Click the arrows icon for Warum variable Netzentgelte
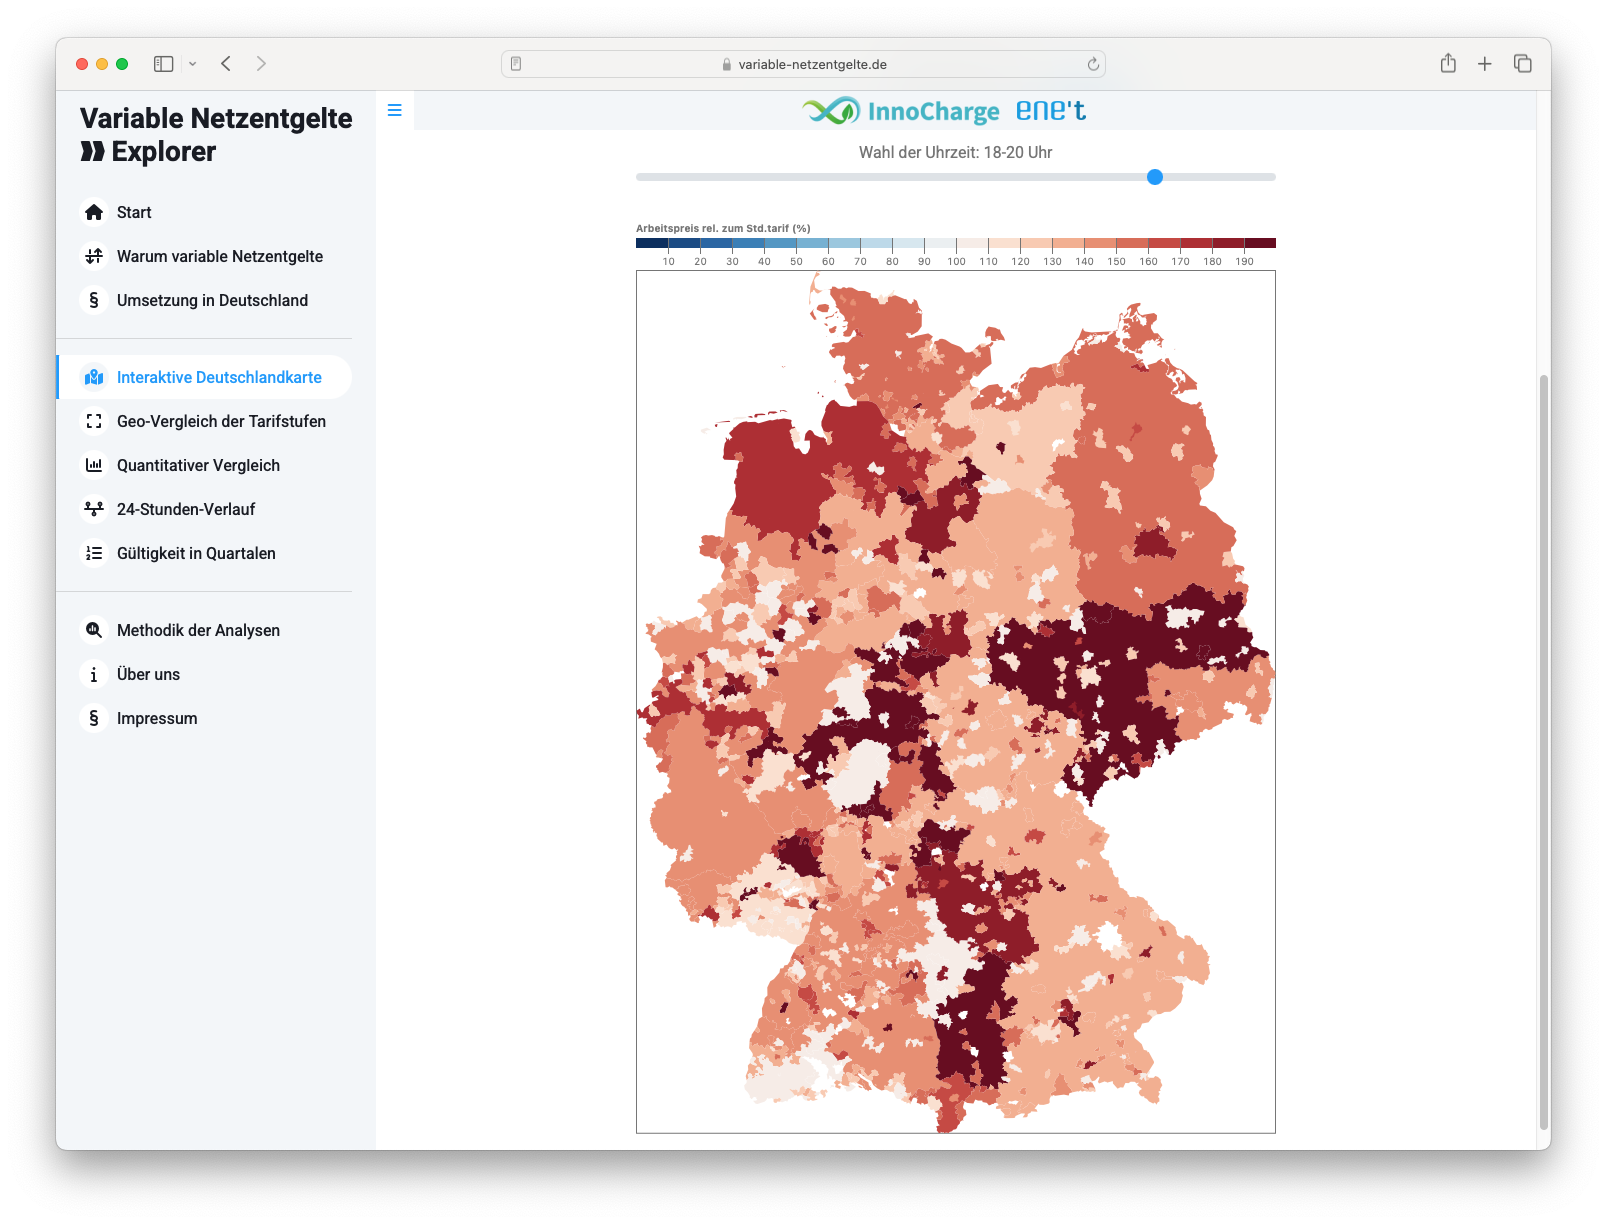 click(94, 256)
